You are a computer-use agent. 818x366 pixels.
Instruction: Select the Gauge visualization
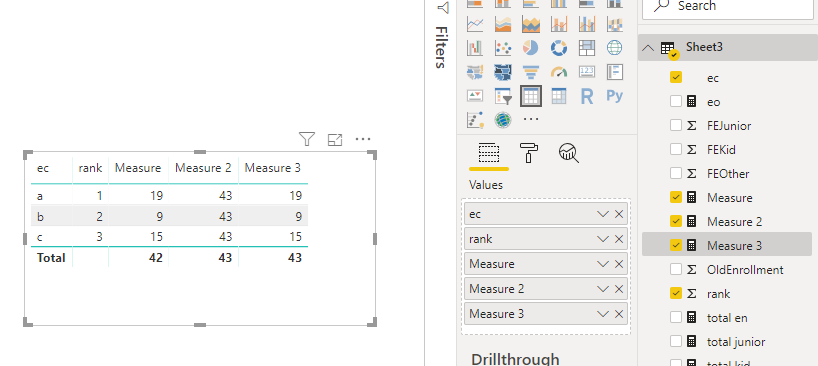click(x=559, y=72)
